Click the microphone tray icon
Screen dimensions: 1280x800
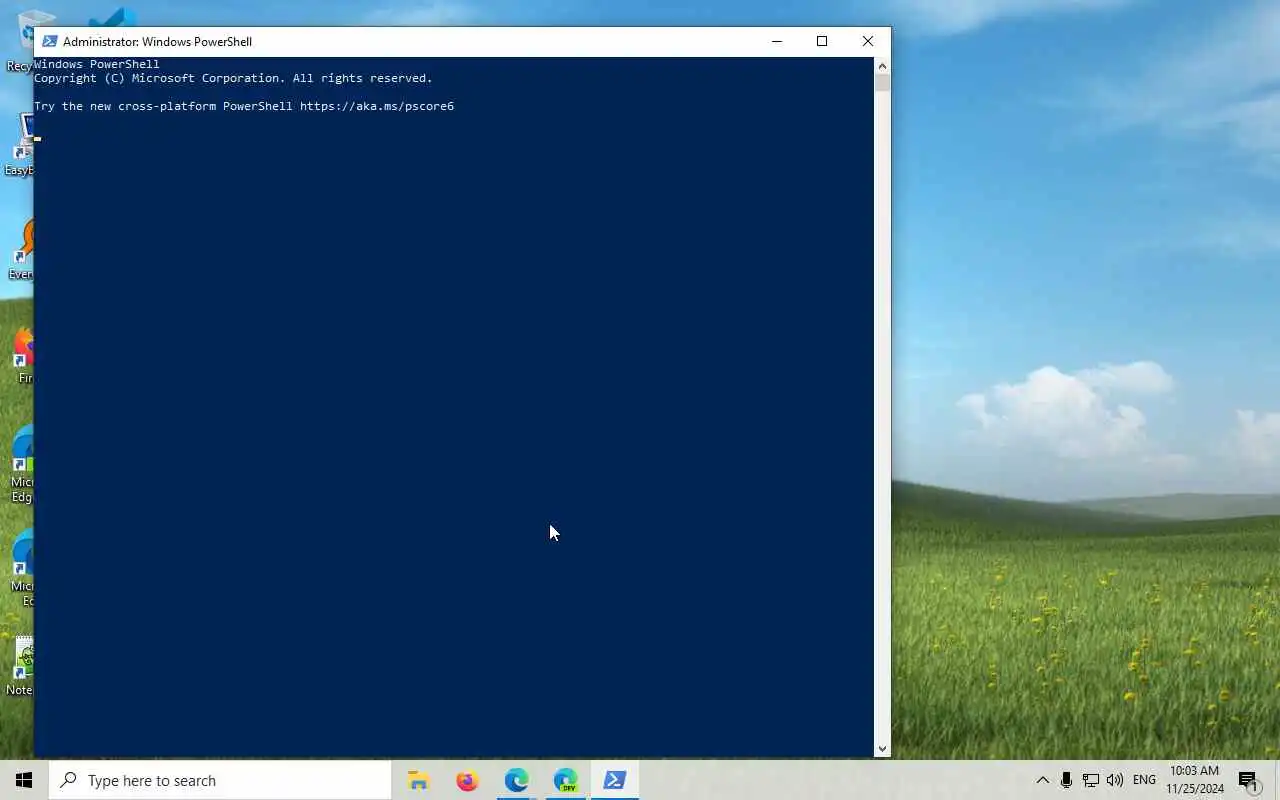click(x=1066, y=780)
